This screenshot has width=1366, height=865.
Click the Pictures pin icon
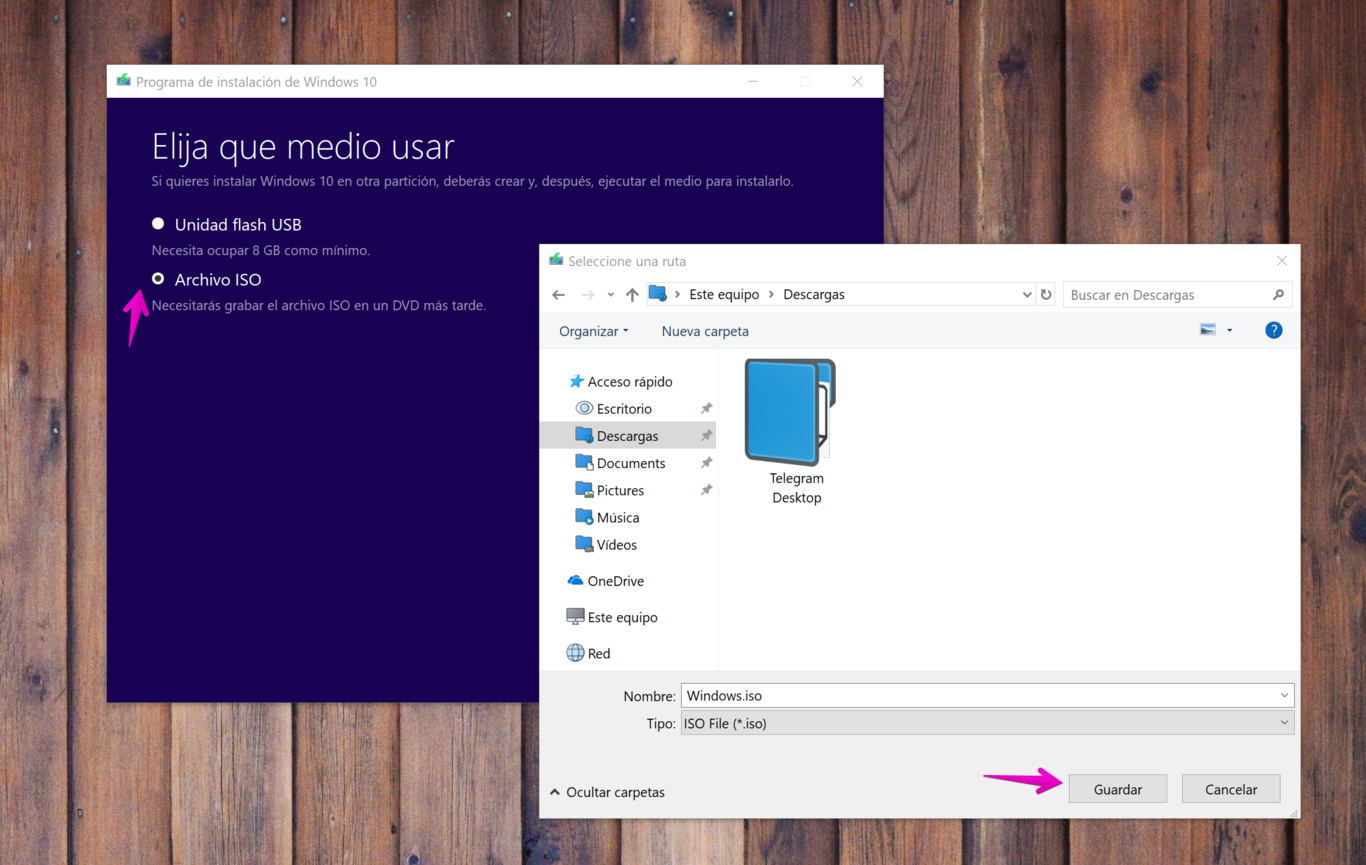[706, 490]
